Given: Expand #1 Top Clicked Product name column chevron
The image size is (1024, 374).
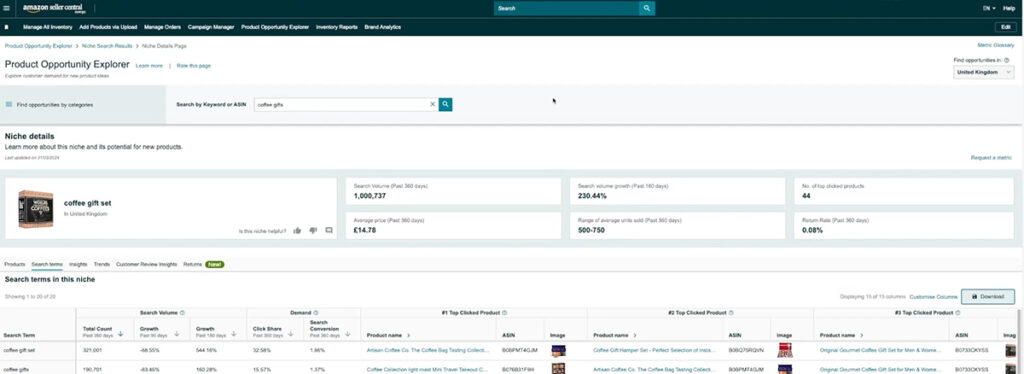Looking at the screenshot, I should pos(409,335).
